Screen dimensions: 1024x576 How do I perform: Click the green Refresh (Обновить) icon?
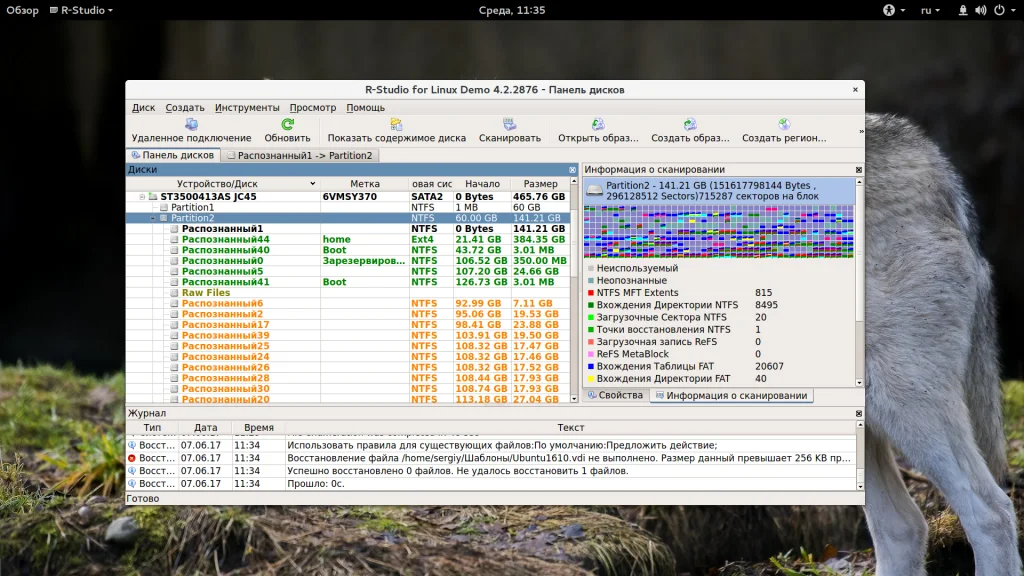(x=287, y=125)
